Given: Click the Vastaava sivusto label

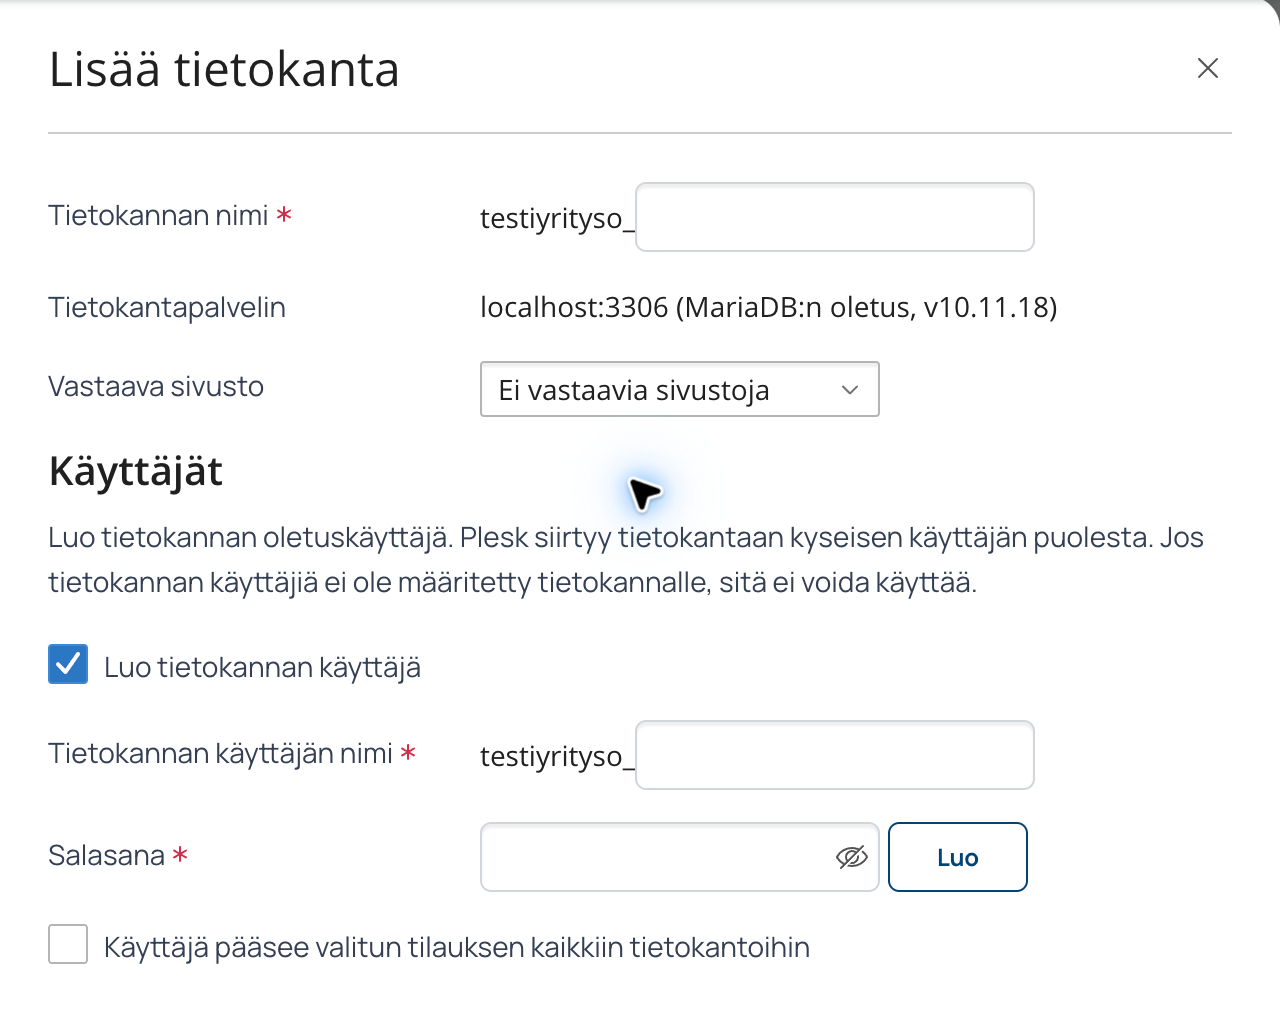Looking at the screenshot, I should [x=156, y=386].
